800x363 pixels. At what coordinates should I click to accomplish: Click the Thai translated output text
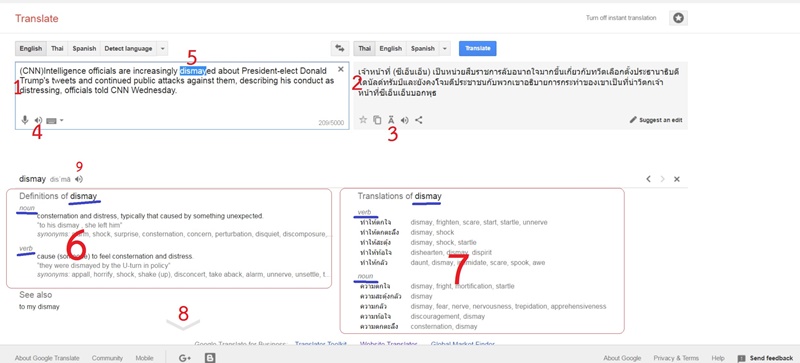518,82
